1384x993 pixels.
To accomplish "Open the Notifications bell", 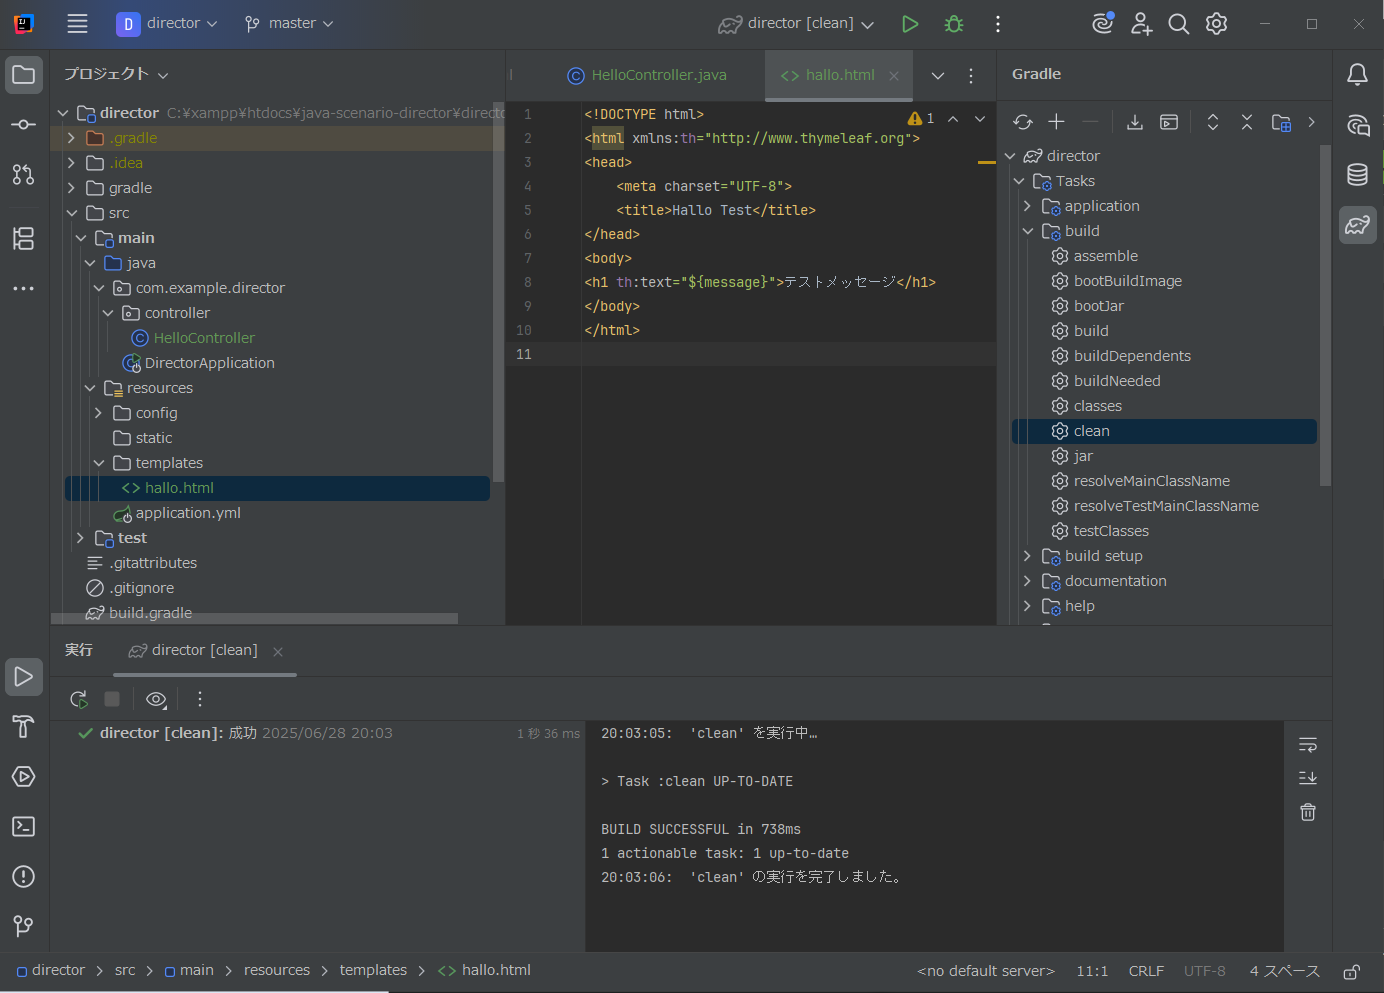I will (x=1357, y=74).
